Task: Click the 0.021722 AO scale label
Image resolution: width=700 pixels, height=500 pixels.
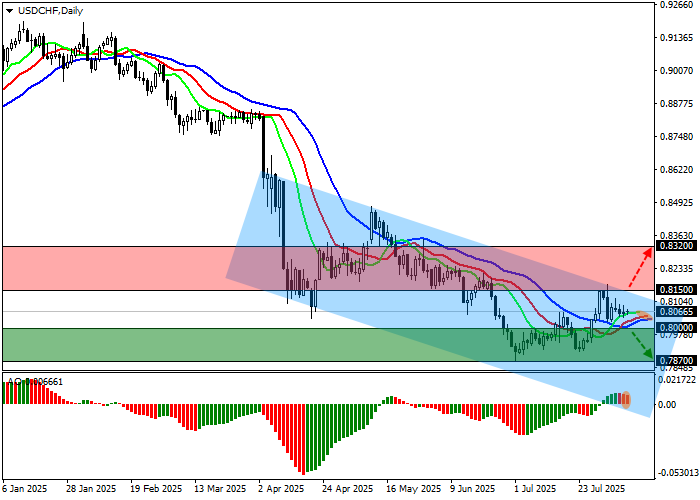Action: 677,379
